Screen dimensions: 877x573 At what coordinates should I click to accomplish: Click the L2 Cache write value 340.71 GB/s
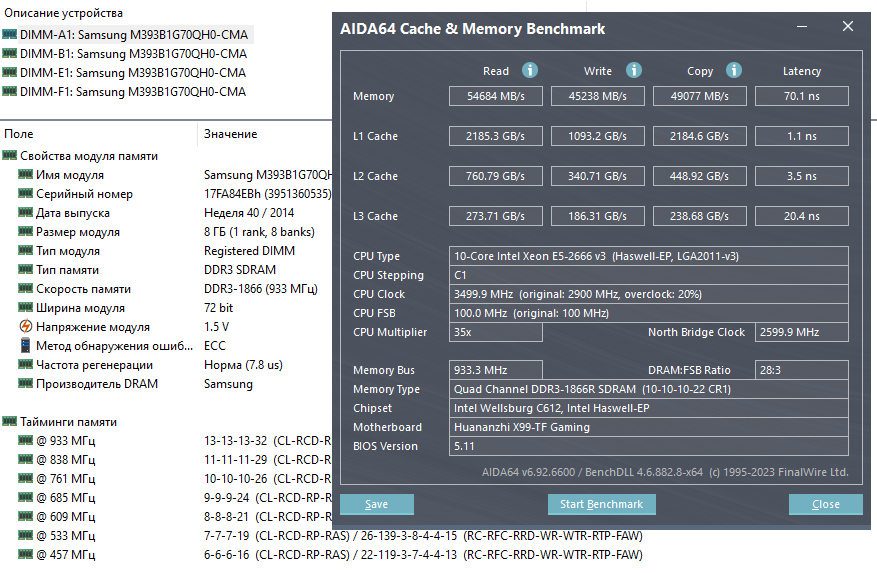(597, 176)
